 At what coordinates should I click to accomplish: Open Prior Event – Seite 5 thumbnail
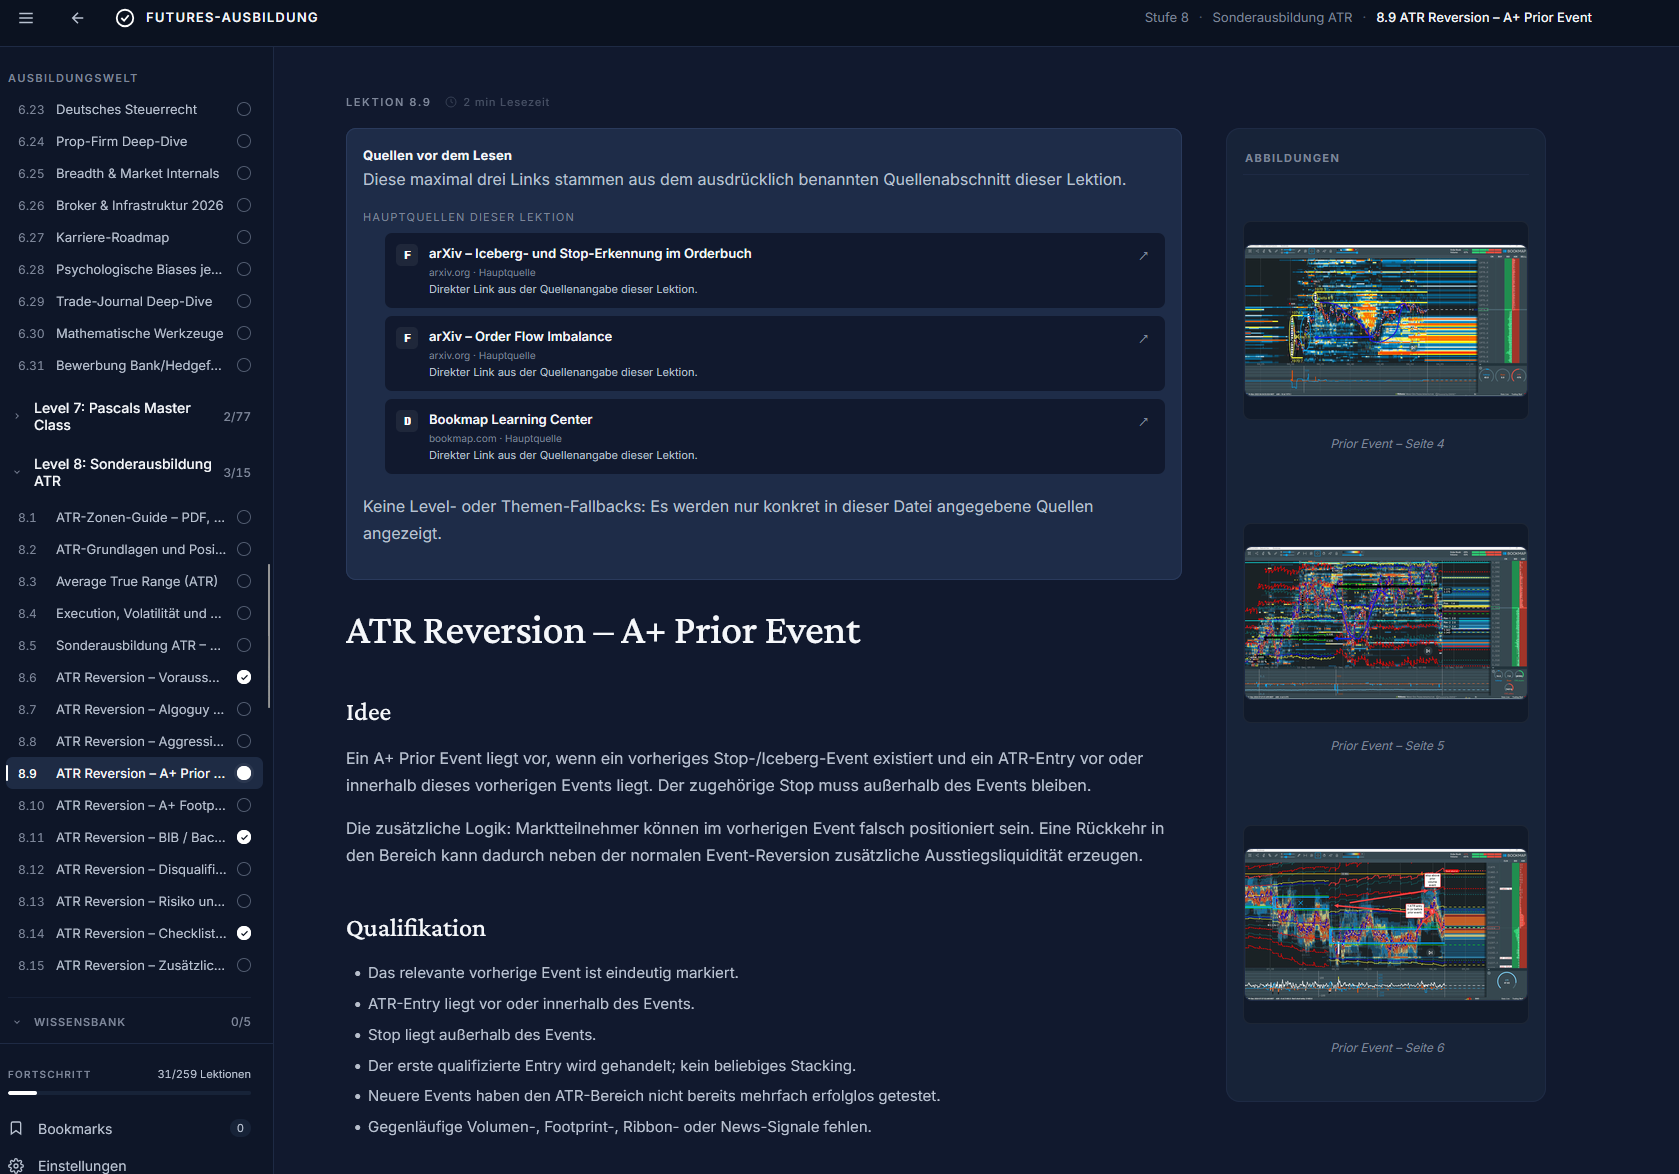[x=1386, y=622]
